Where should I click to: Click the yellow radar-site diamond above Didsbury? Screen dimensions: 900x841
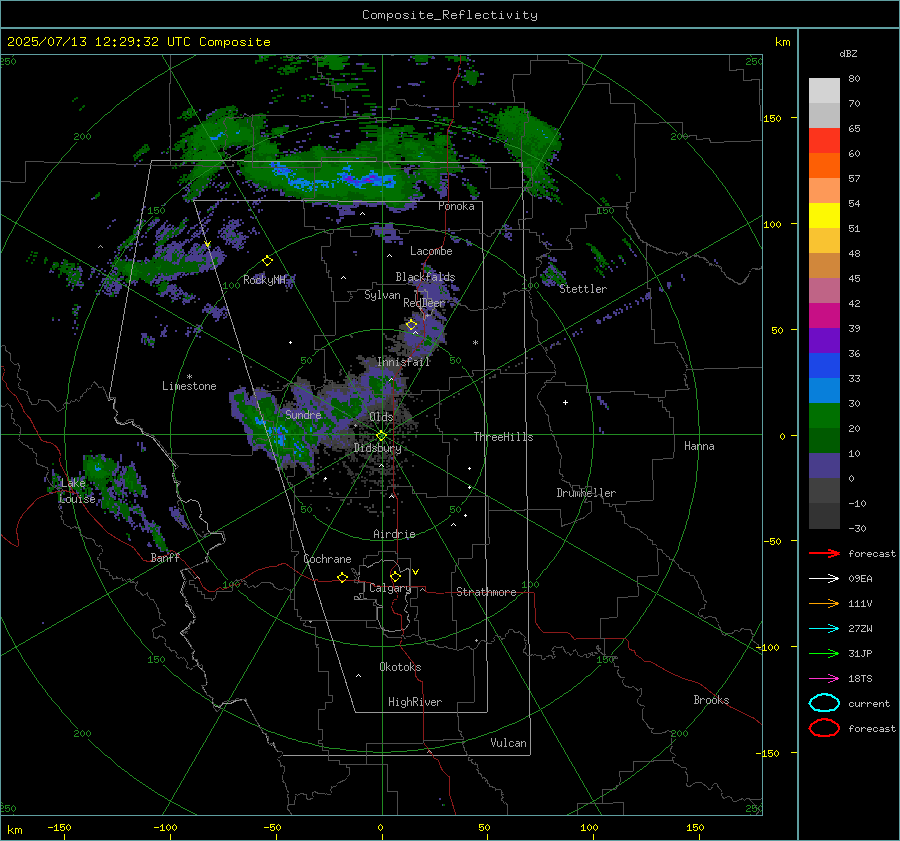[381, 436]
